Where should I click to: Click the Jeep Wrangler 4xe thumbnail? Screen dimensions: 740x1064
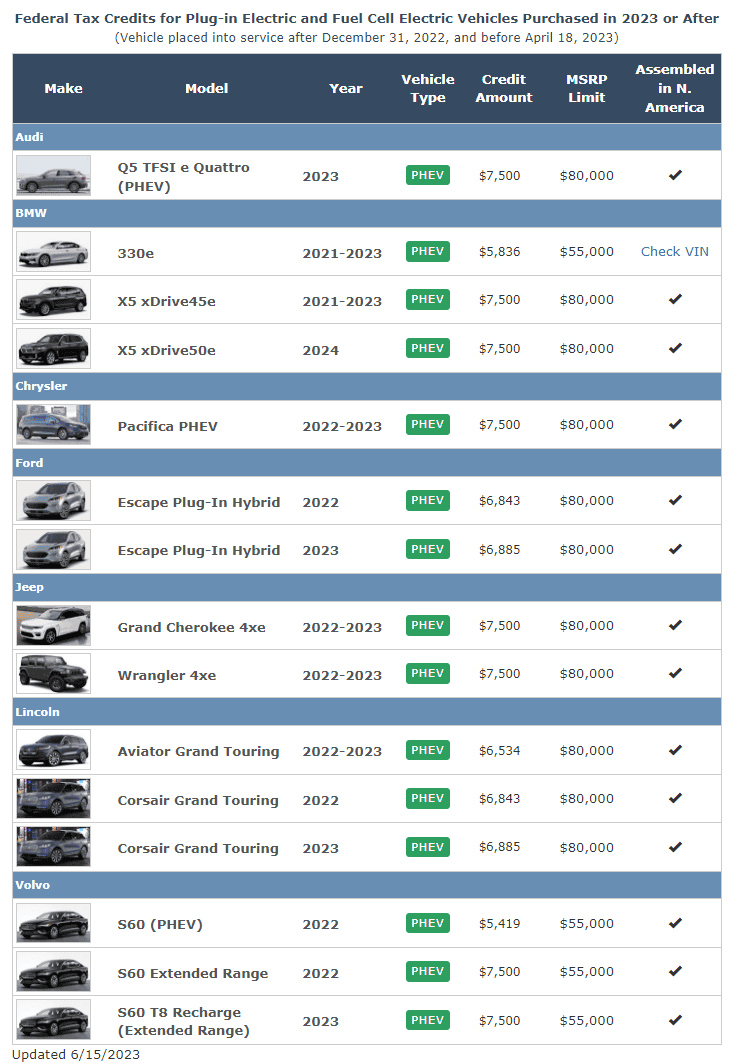click(x=54, y=674)
